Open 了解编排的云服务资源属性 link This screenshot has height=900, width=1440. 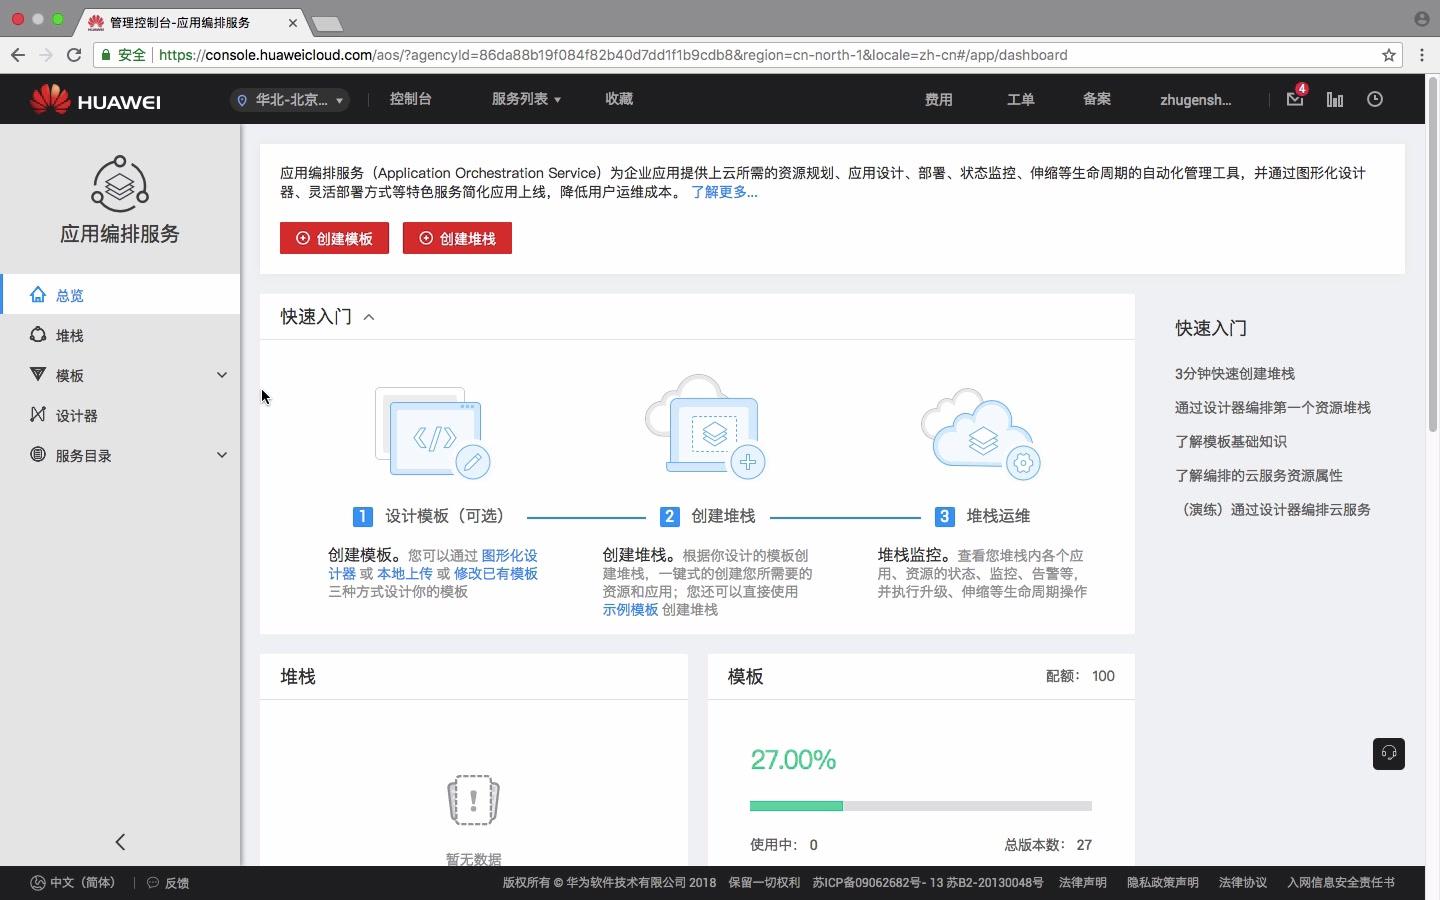pos(1259,475)
